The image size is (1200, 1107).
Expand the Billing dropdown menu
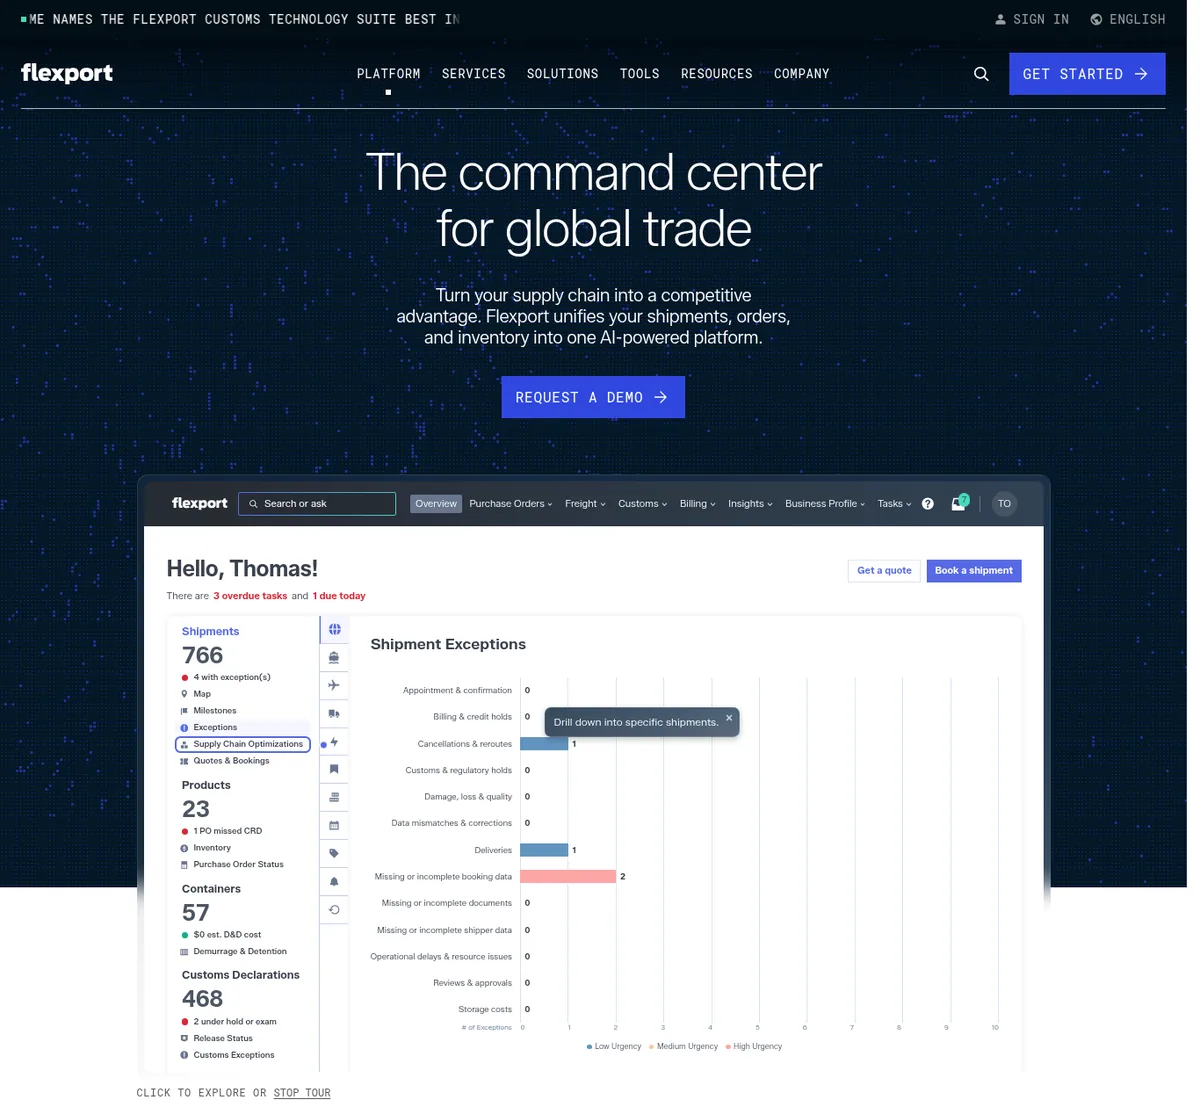[x=697, y=504]
